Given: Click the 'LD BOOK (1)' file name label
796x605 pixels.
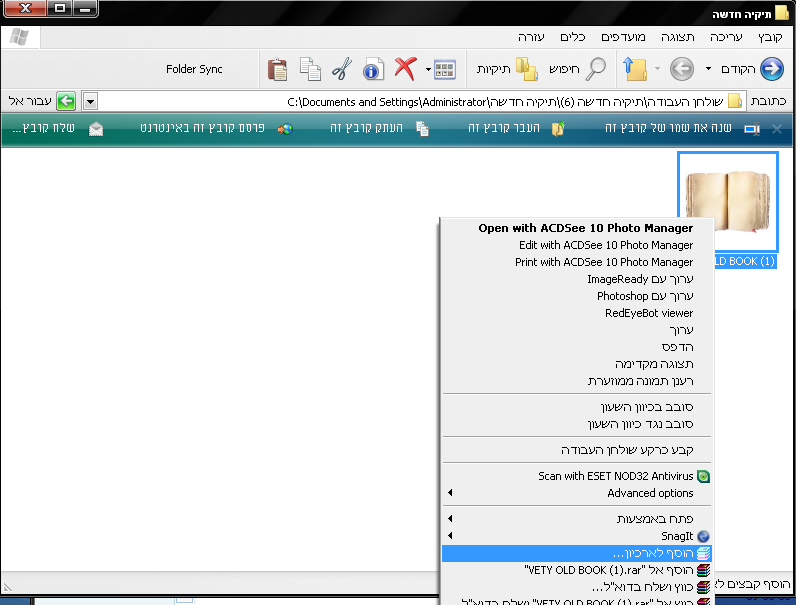Looking at the screenshot, I should click(745, 261).
